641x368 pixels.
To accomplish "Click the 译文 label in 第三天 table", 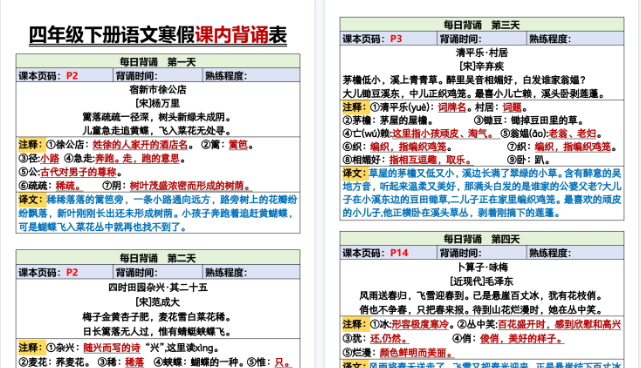I will click(355, 173).
